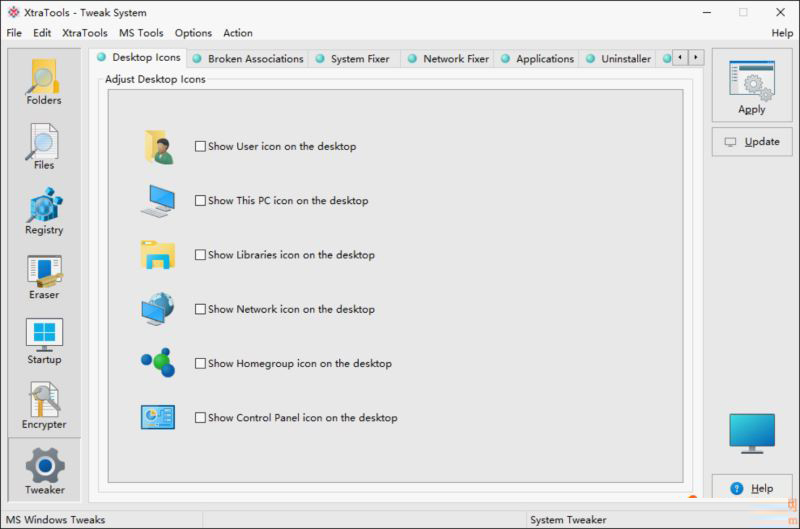Click the User folder icon
This screenshot has height=529, width=800.
pos(159,147)
